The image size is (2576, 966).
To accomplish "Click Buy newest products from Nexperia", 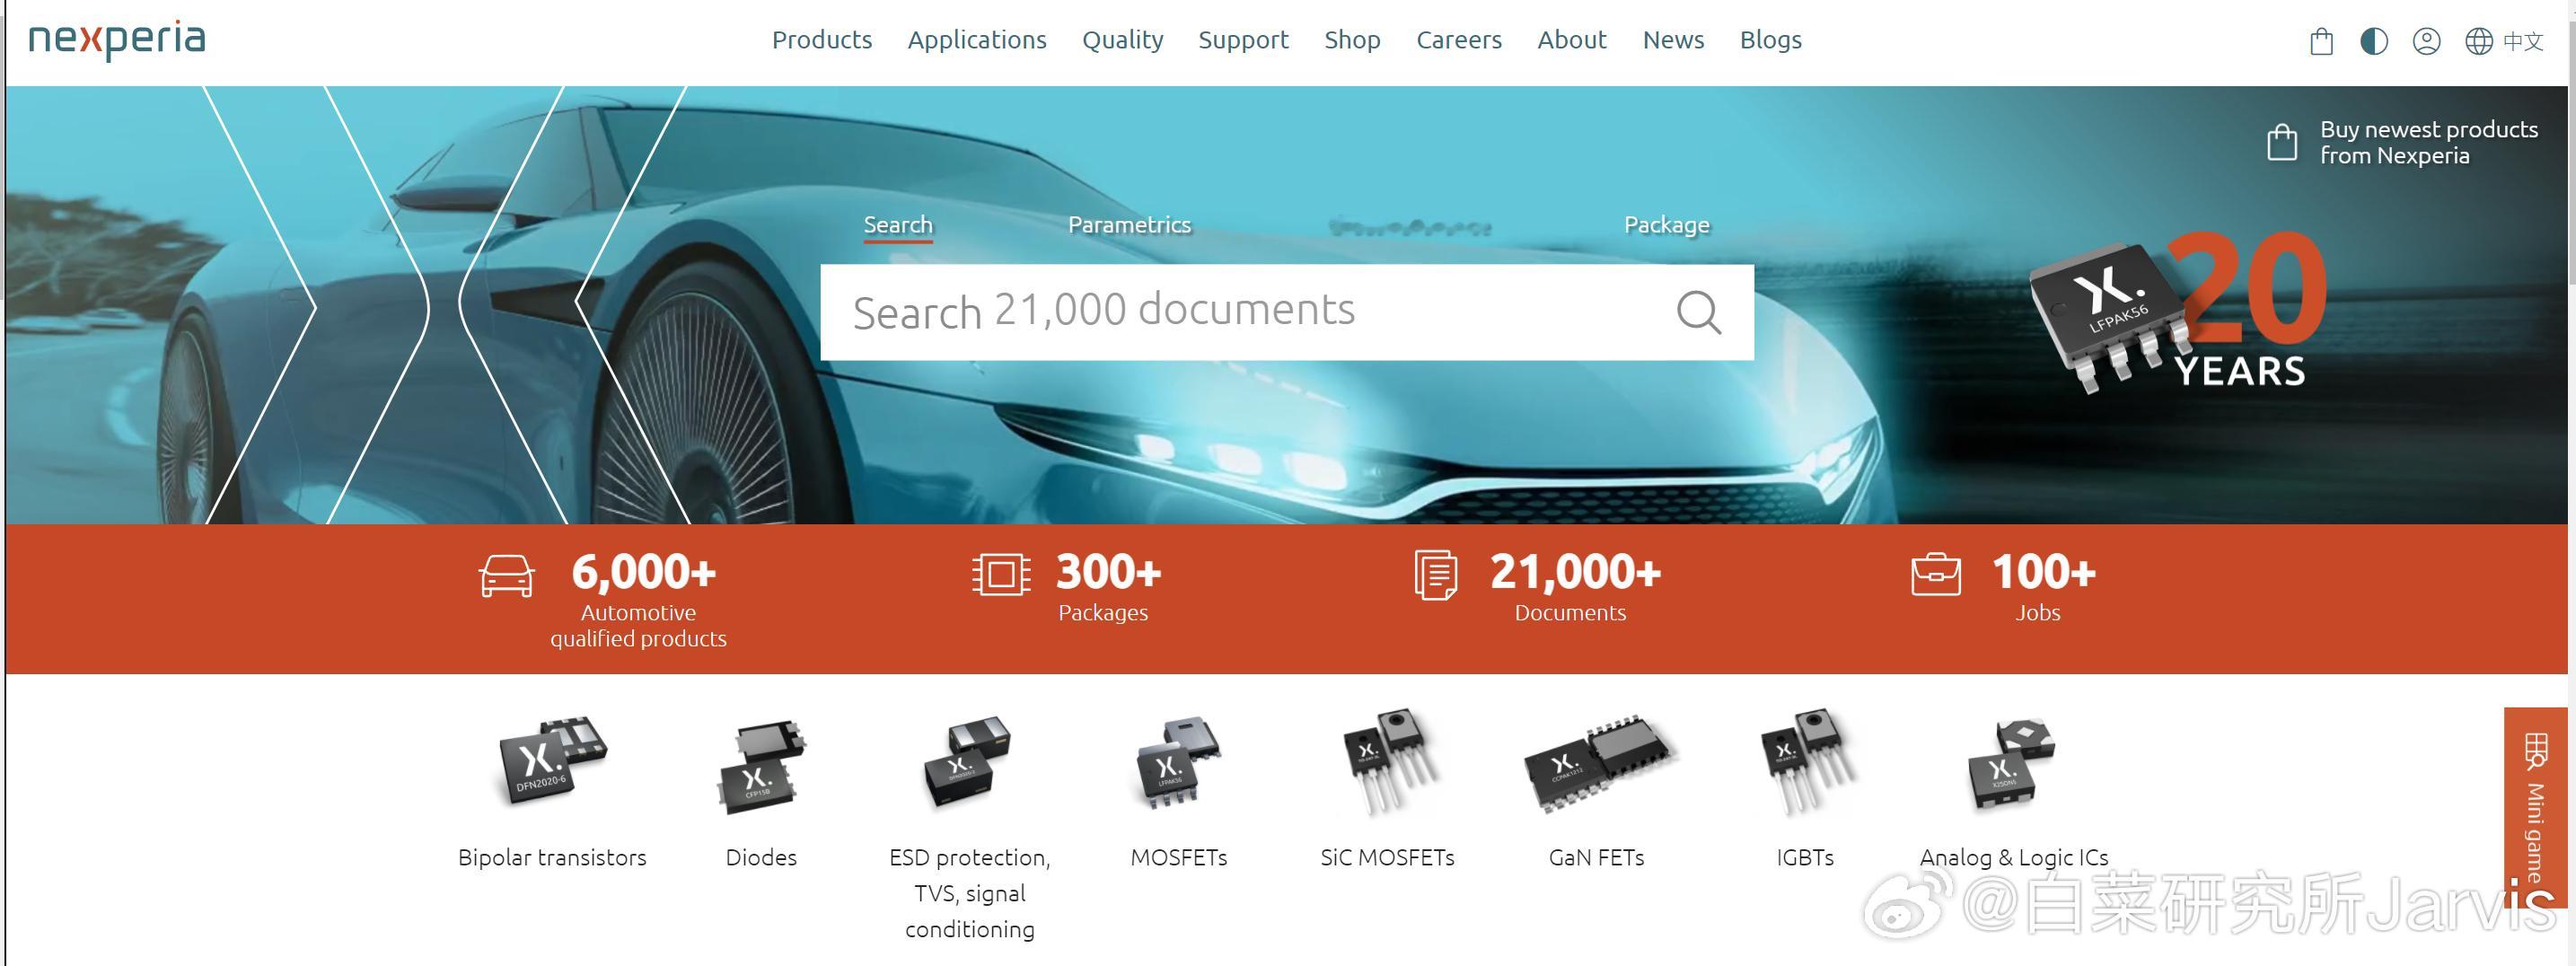I will pos(2429,142).
